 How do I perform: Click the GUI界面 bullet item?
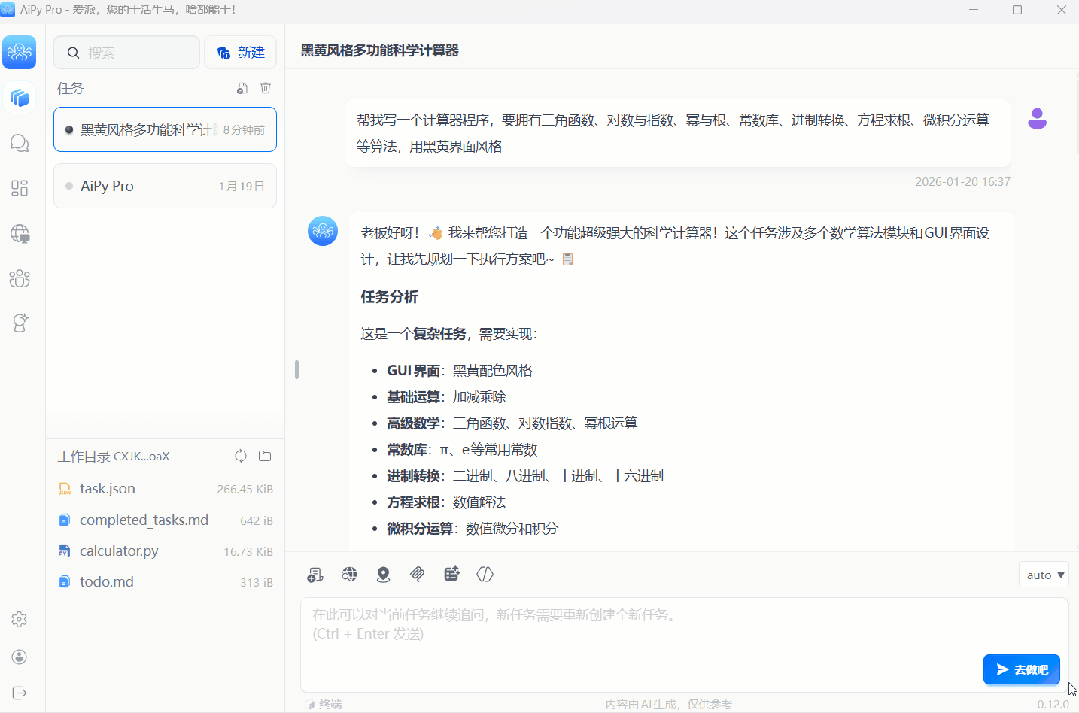pos(460,371)
